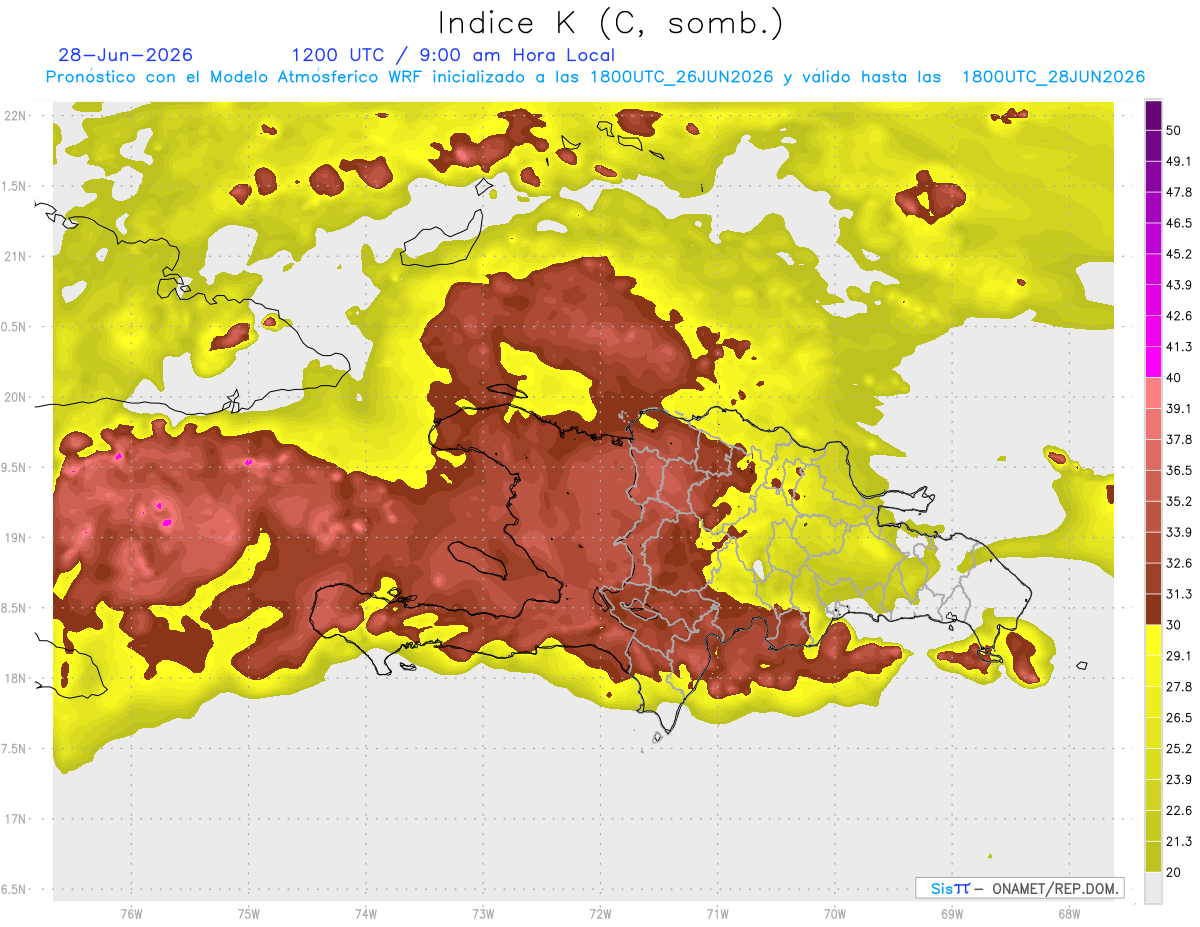Click the 68W longitude label
Viewport: 1200px width, 927px height.
coord(1068,913)
